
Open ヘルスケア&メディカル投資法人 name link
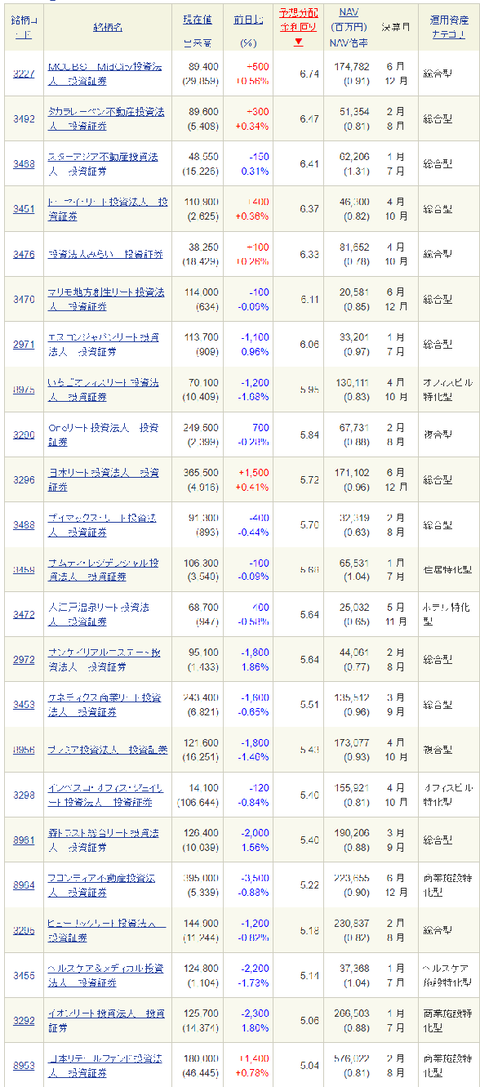105,976
